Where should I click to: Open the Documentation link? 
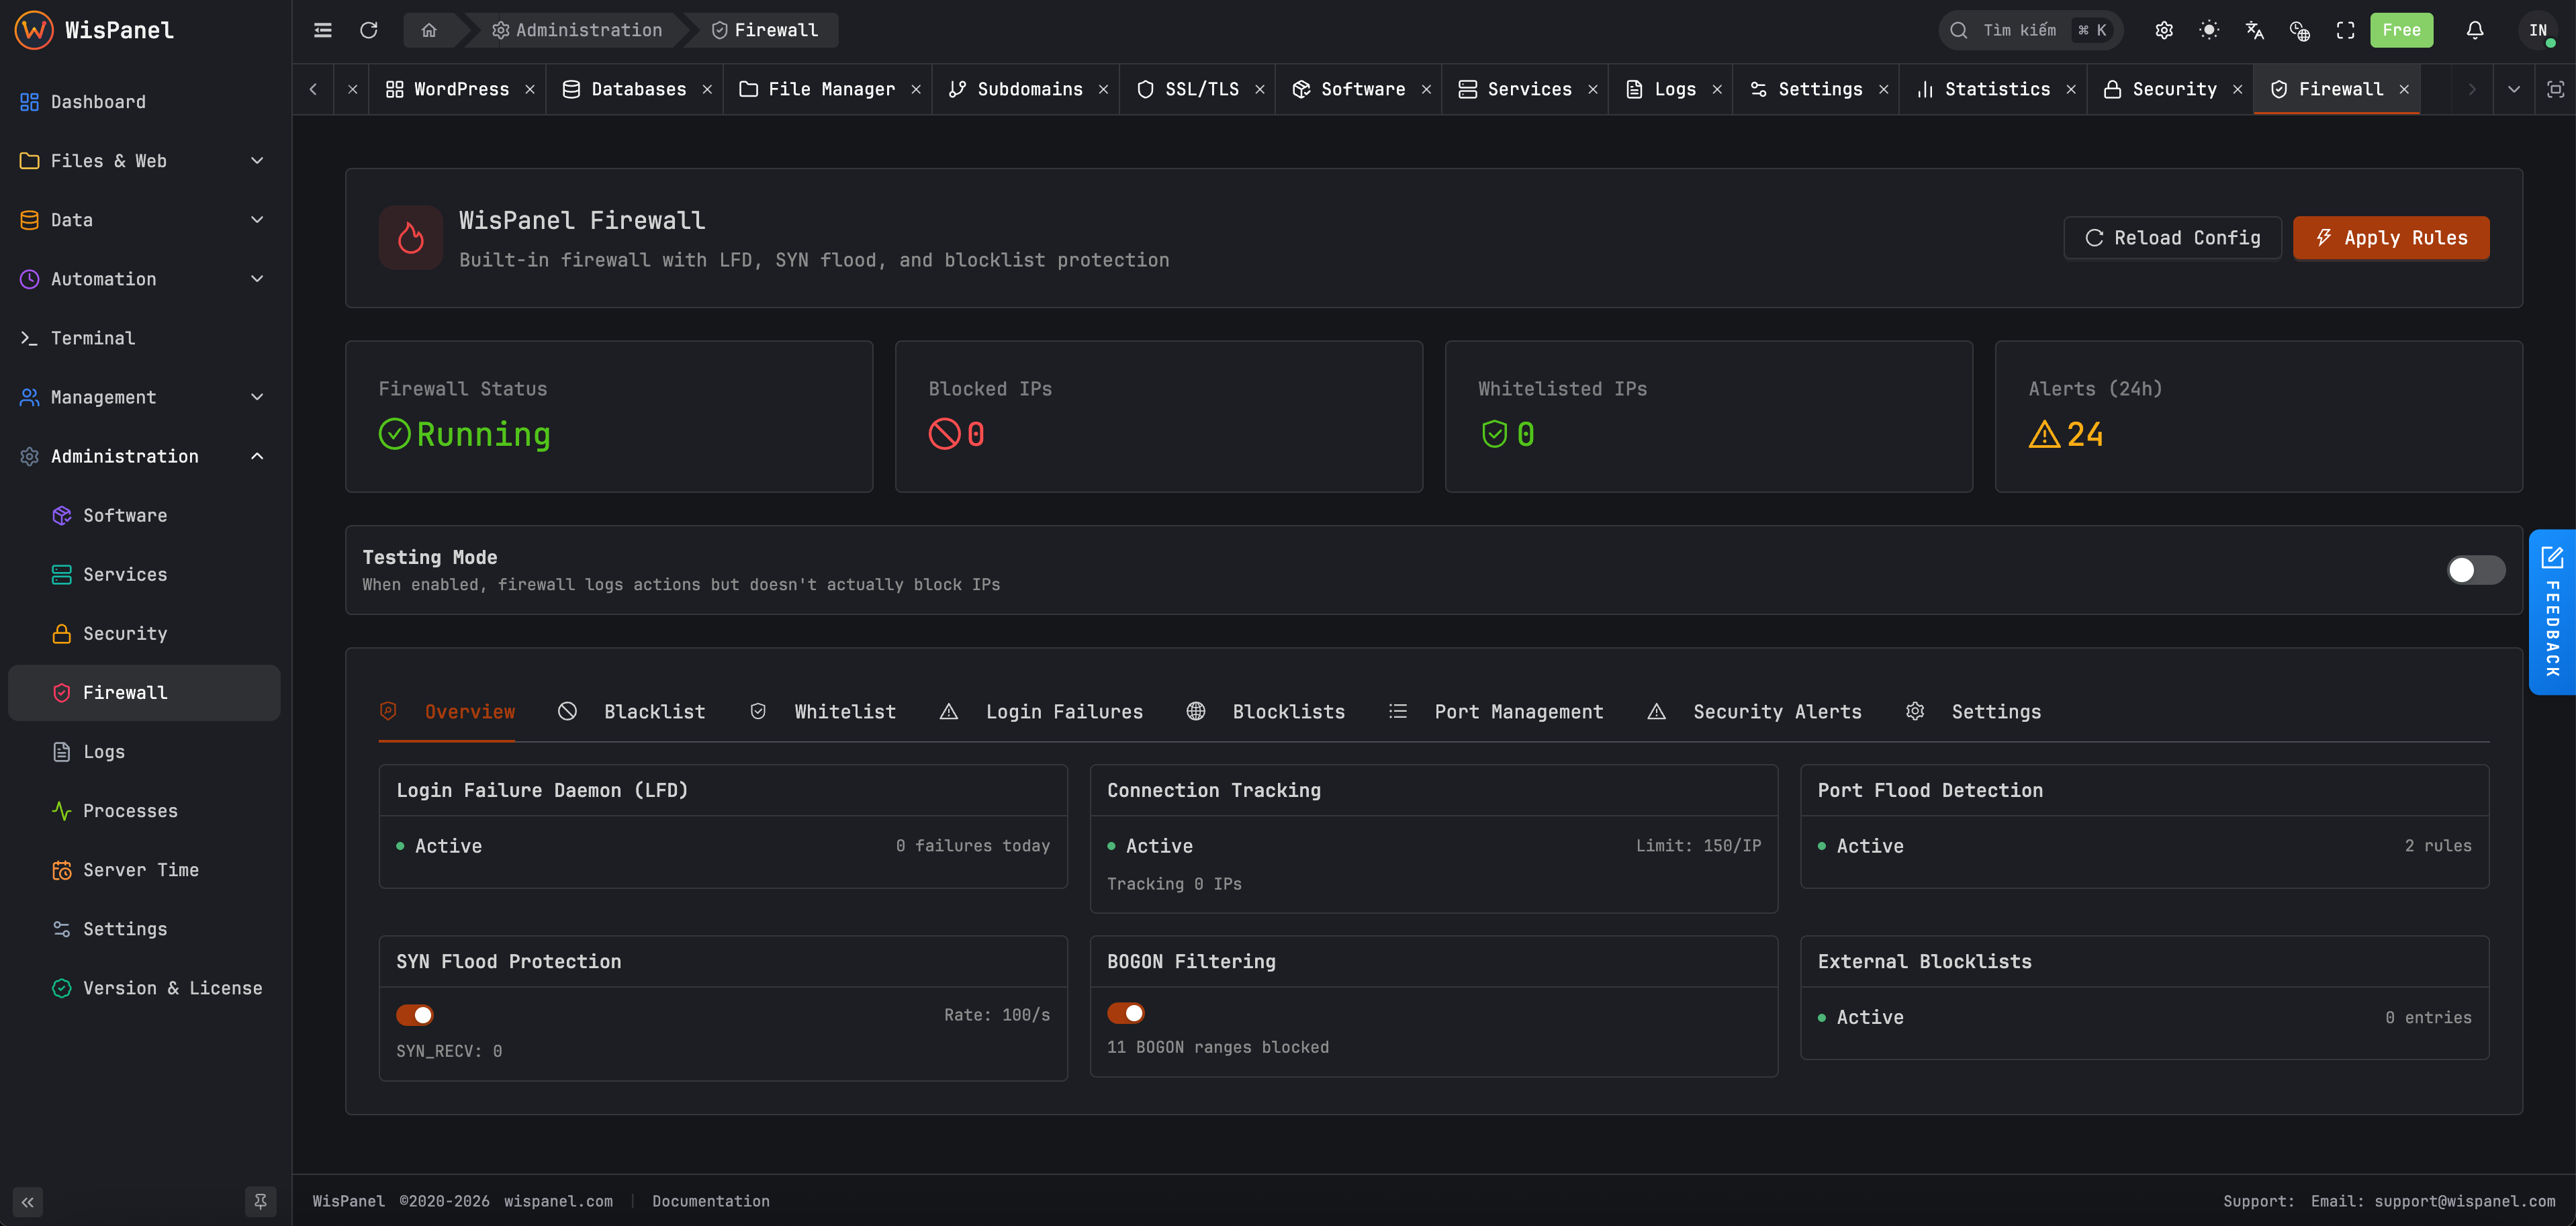pos(711,1200)
